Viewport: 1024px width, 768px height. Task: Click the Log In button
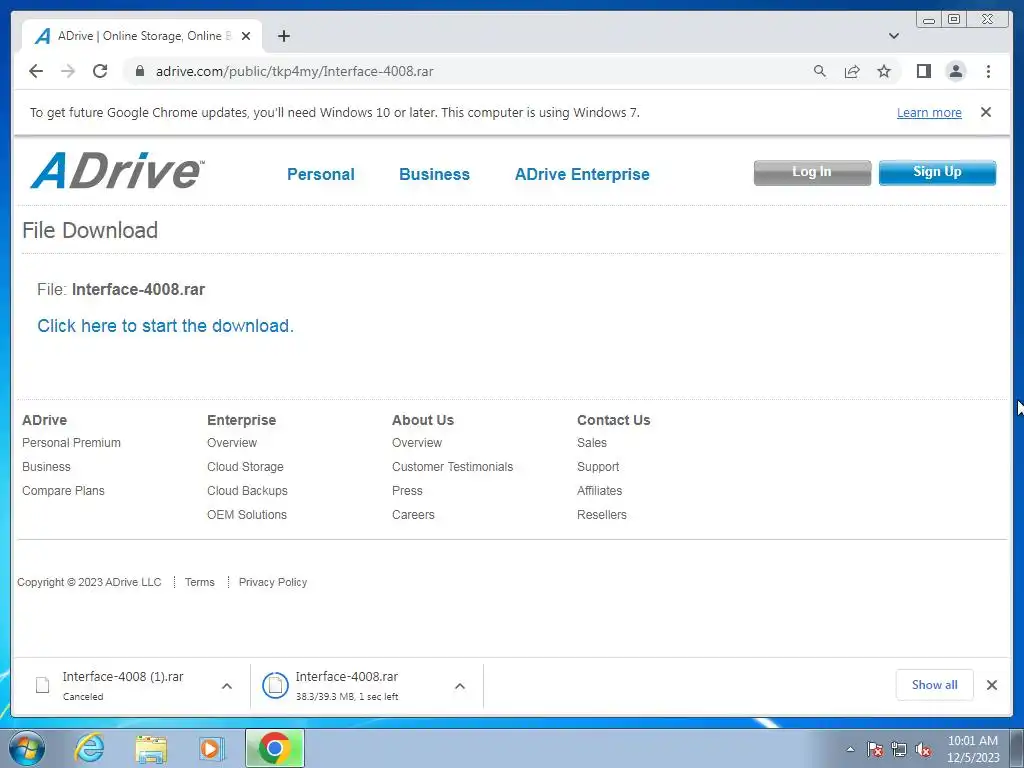coord(812,172)
